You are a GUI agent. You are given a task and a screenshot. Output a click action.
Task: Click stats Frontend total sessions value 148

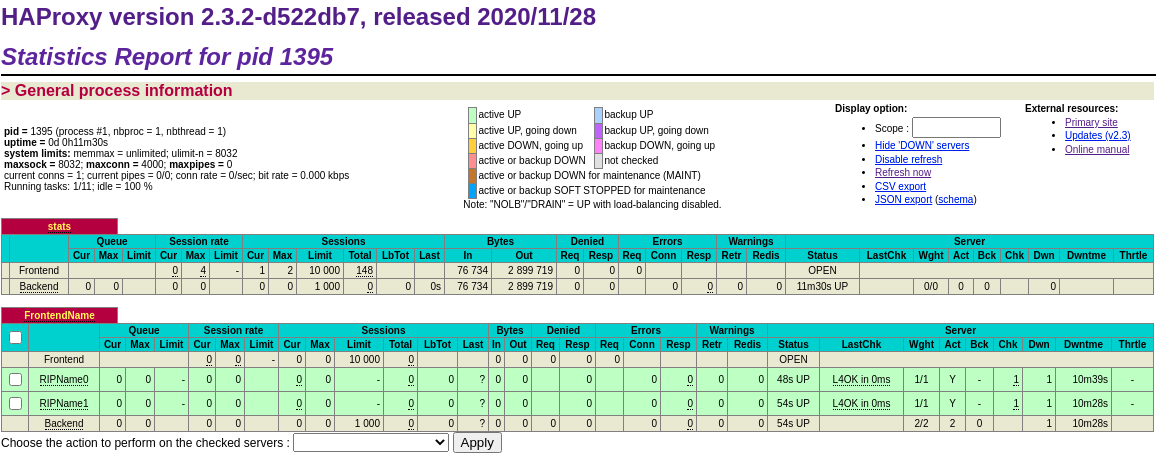click(x=364, y=270)
